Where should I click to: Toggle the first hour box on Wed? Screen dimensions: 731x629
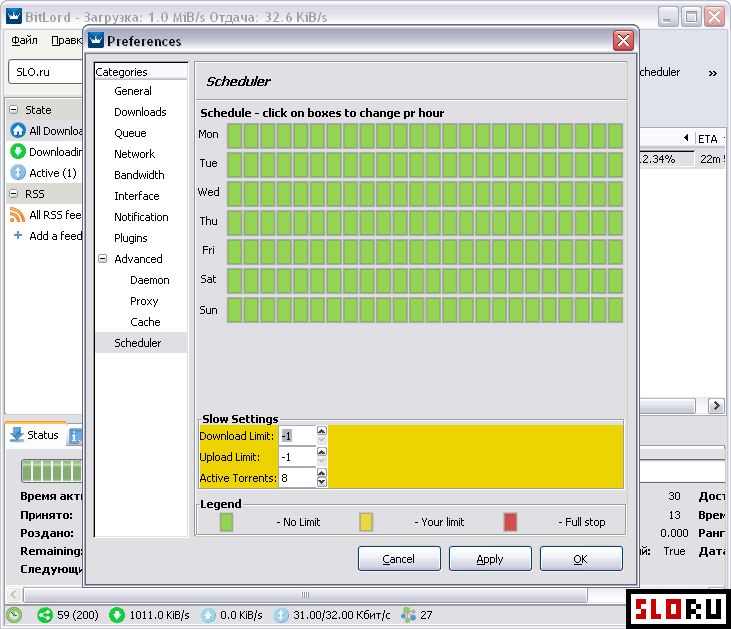pyautogui.click(x=234, y=194)
